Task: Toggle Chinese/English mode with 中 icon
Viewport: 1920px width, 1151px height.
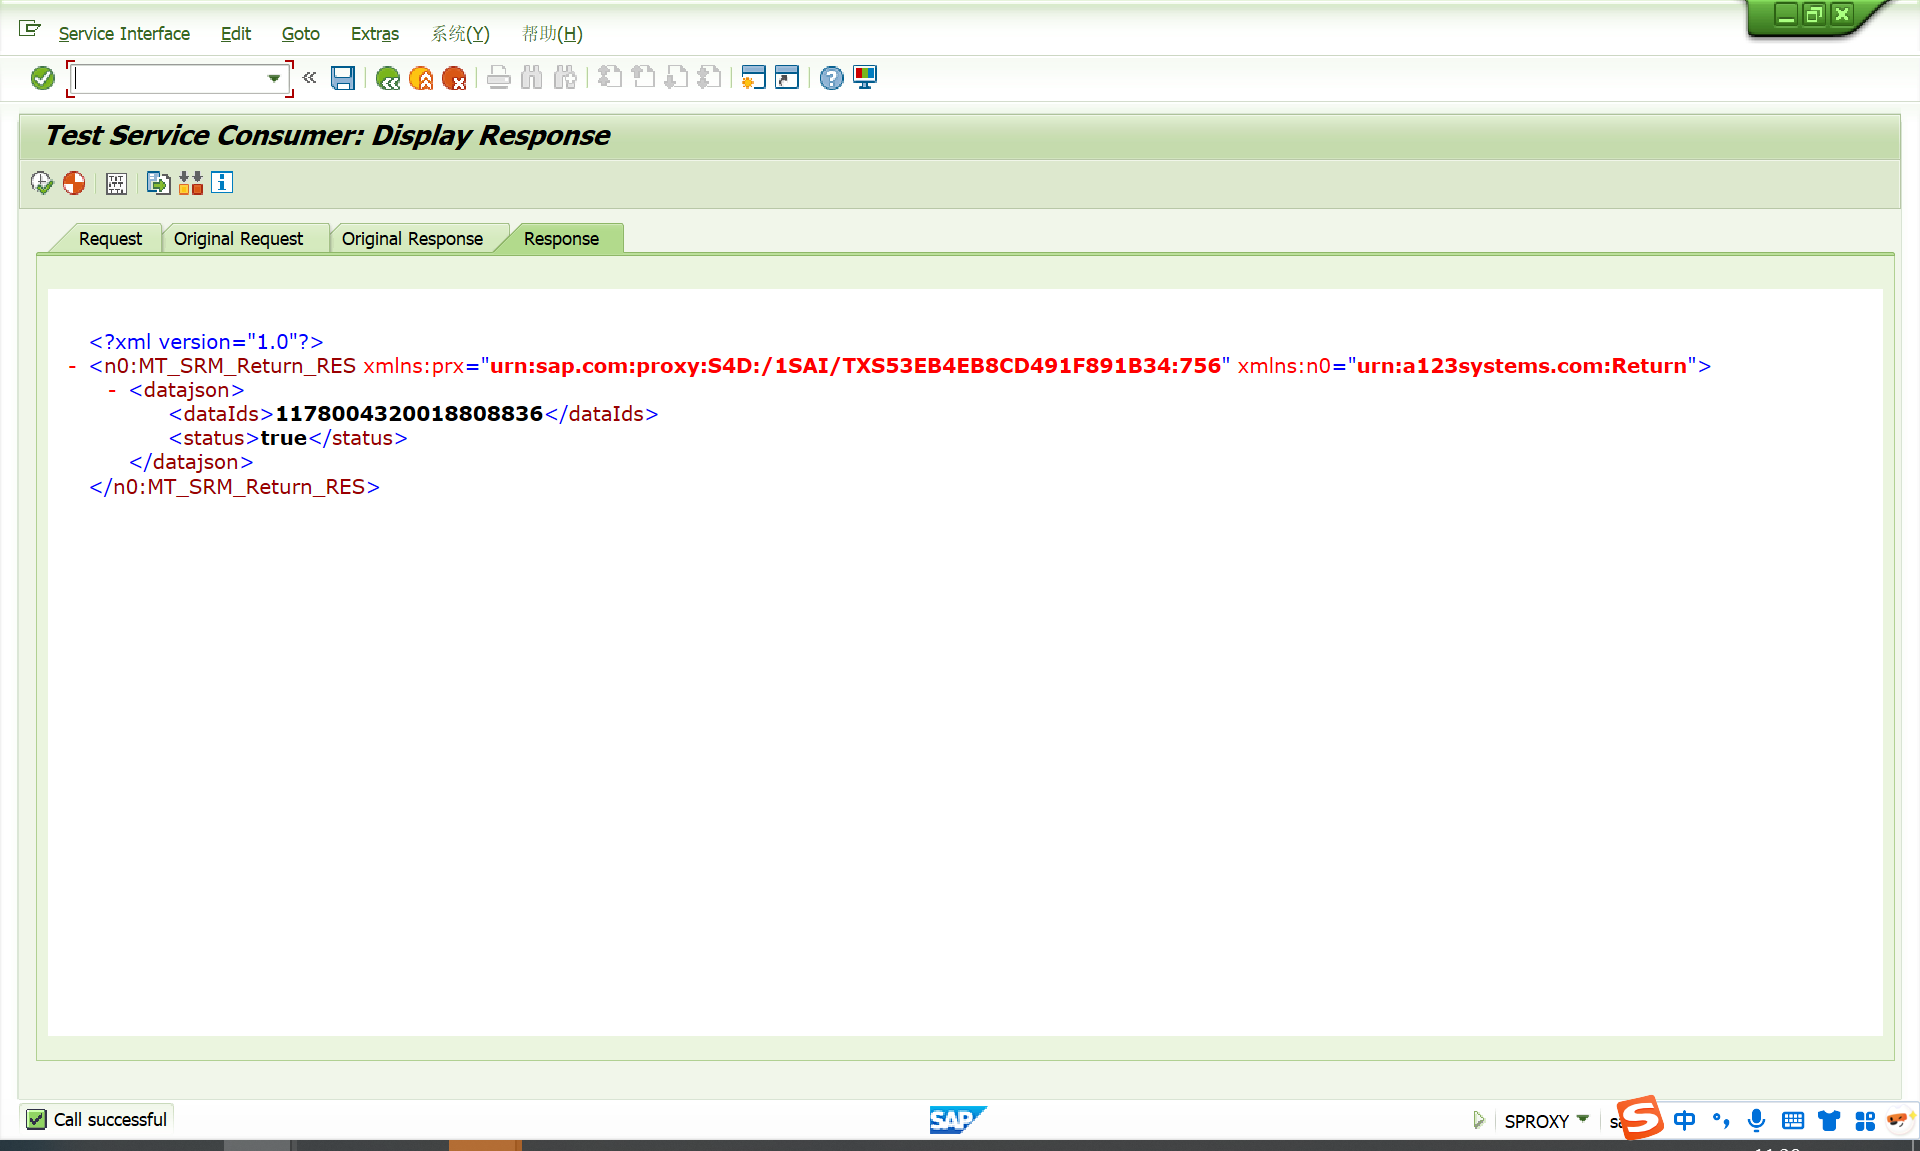Action: coord(1685,1120)
